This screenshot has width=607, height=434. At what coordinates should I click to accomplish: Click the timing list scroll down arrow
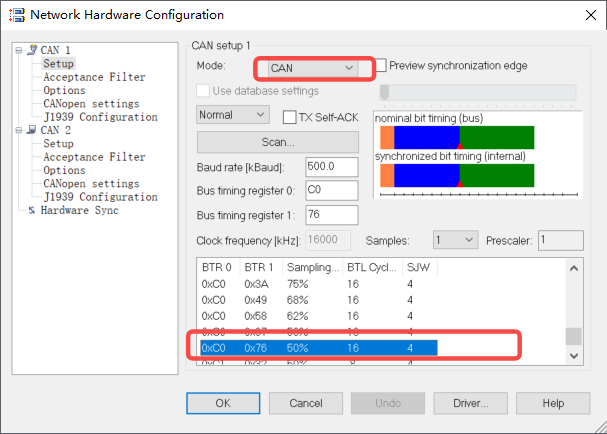574,355
